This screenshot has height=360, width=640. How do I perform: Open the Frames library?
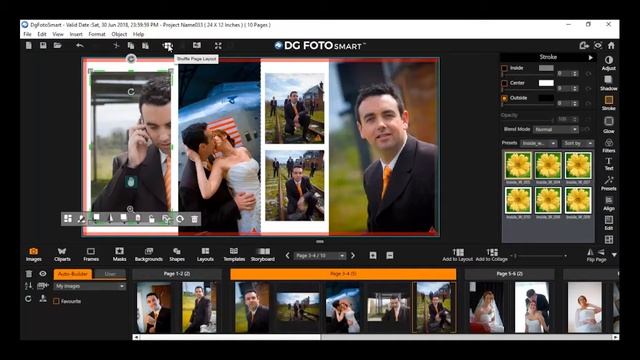click(x=91, y=254)
